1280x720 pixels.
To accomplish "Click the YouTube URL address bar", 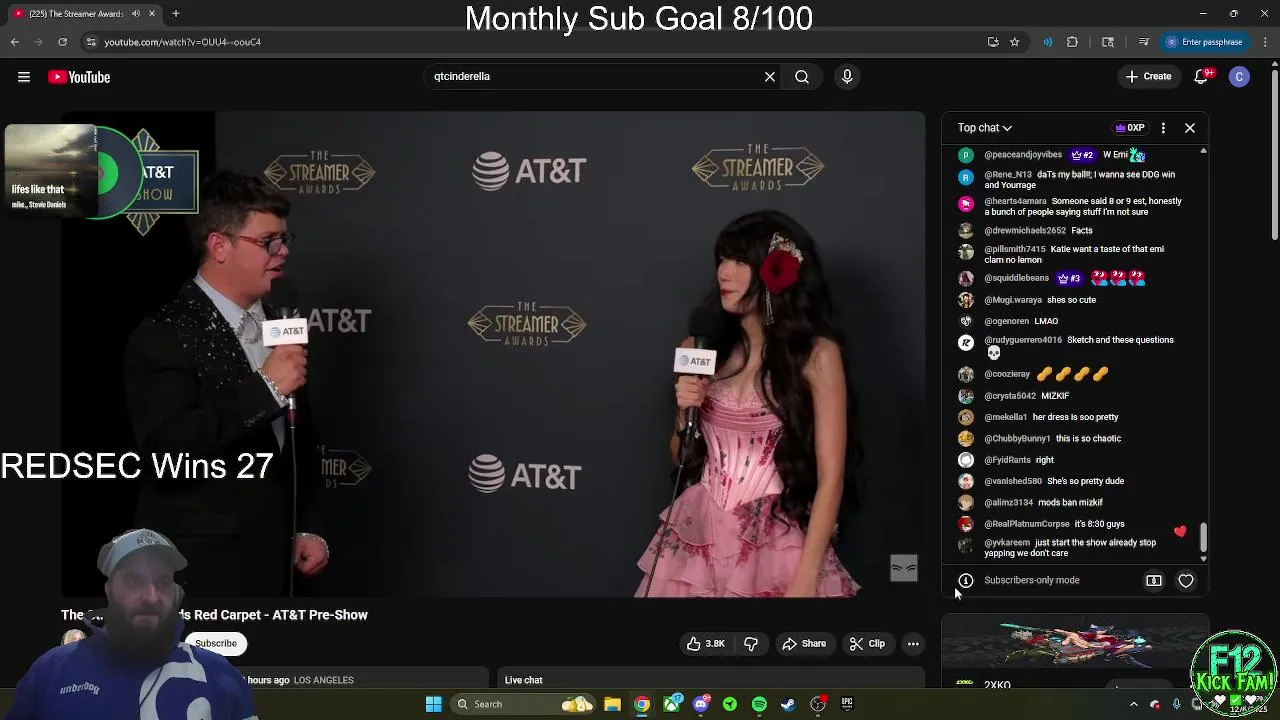I will (x=540, y=42).
